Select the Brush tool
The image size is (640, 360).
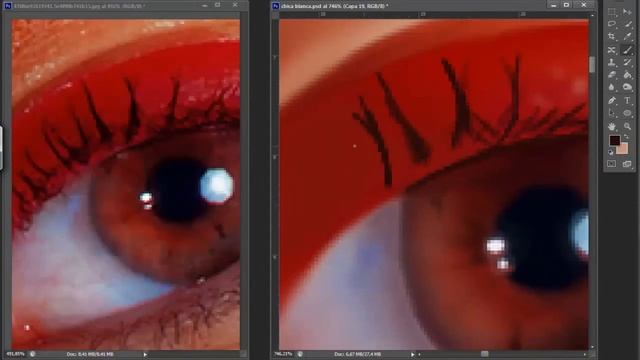(x=627, y=50)
